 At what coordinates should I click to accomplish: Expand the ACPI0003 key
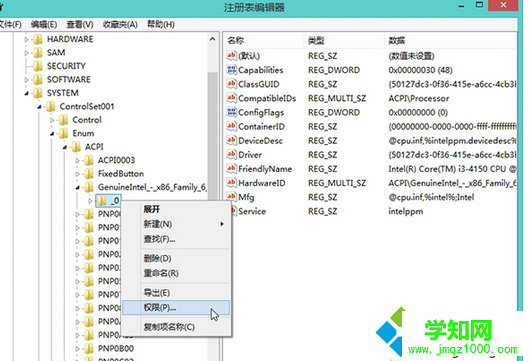coord(78,161)
